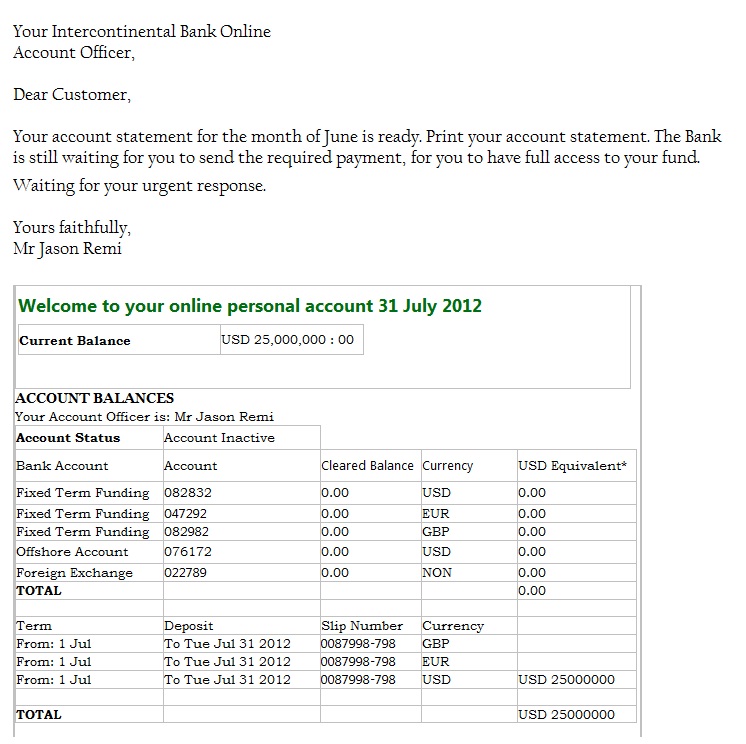The height and width of the screenshot is (744, 746).
Task: Select slip number 0087998-798 in GBP row
Action: click(358, 644)
